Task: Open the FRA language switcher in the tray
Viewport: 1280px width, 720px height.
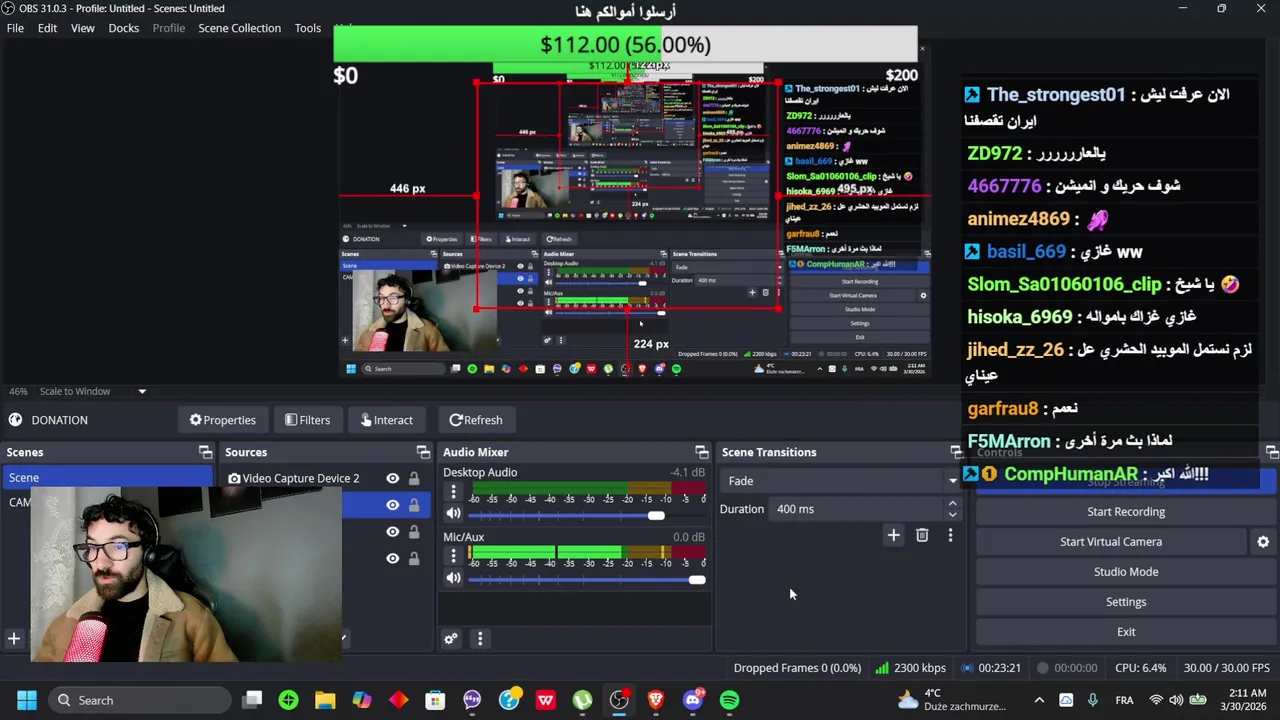Action: pyautogui.click(x=1124, y=700)
